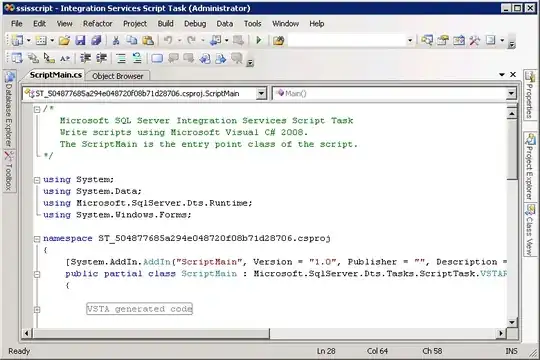The width and height of the screenshot is (540, 360).
Task: Open the Main() members dropdown
Action: [511, 93]
